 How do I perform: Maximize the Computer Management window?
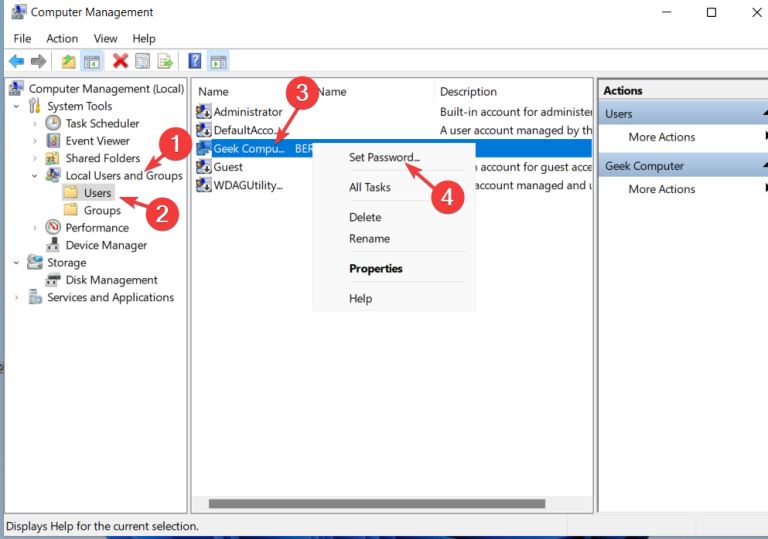[711, 13]
